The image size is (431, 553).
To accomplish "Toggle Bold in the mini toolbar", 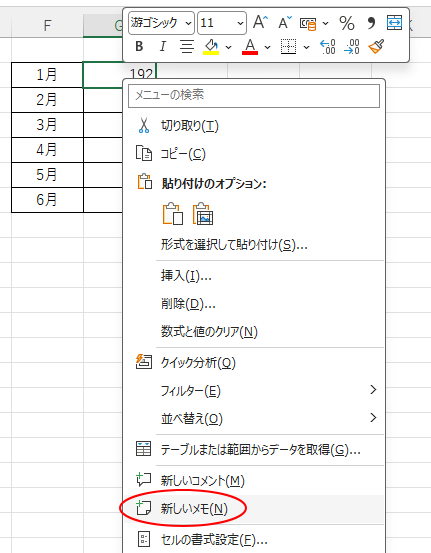I will coord(139,46).
